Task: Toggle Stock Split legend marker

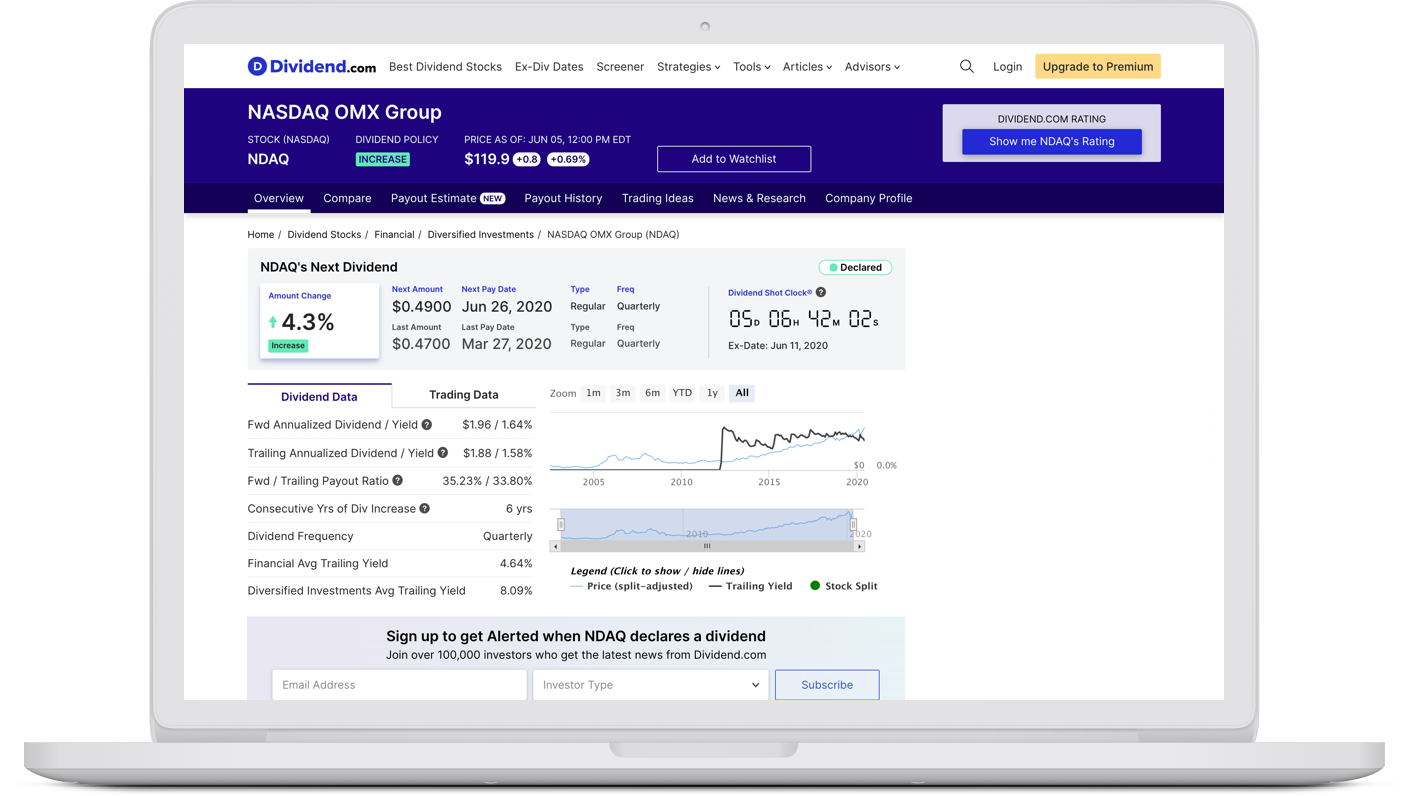Action: [x=843, y=586]
